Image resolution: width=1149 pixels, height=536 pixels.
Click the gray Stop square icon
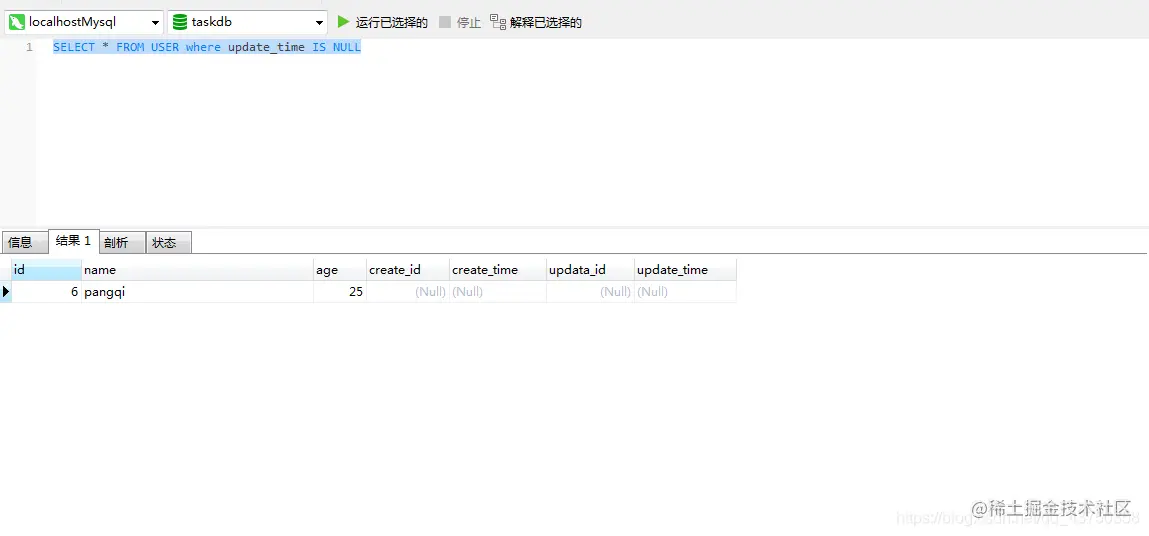[445, 22]
